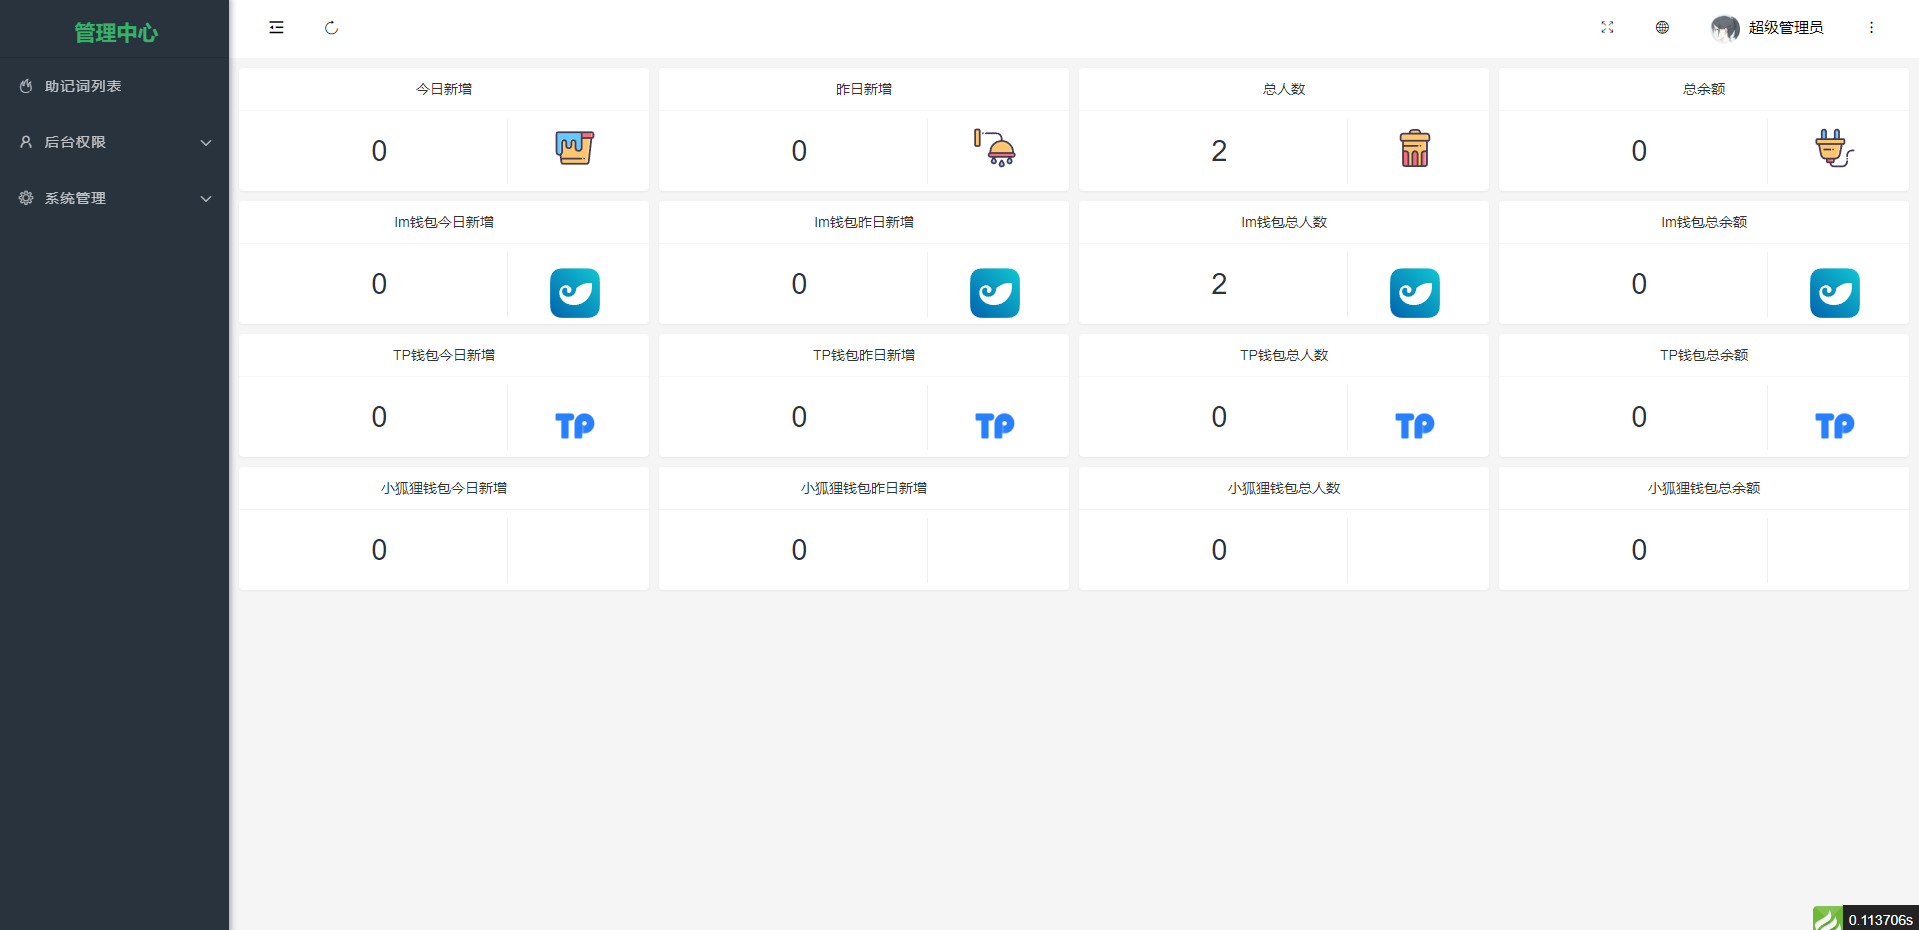The height and width of the screenshot is (930, 1919).
Task: Click the TP钱包总人数 card title
Action: coord(1284,355)
